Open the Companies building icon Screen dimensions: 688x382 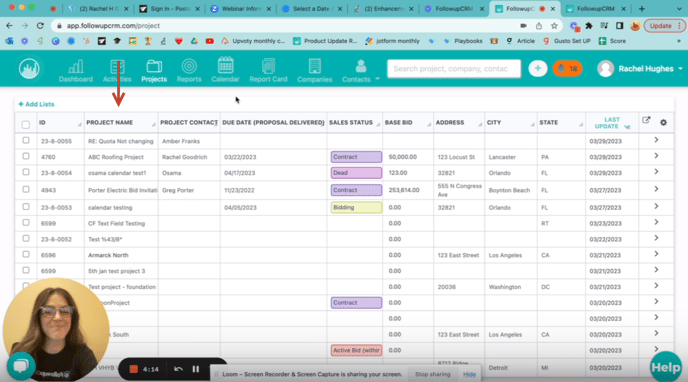pyautogui.click(x=314, y=66)
